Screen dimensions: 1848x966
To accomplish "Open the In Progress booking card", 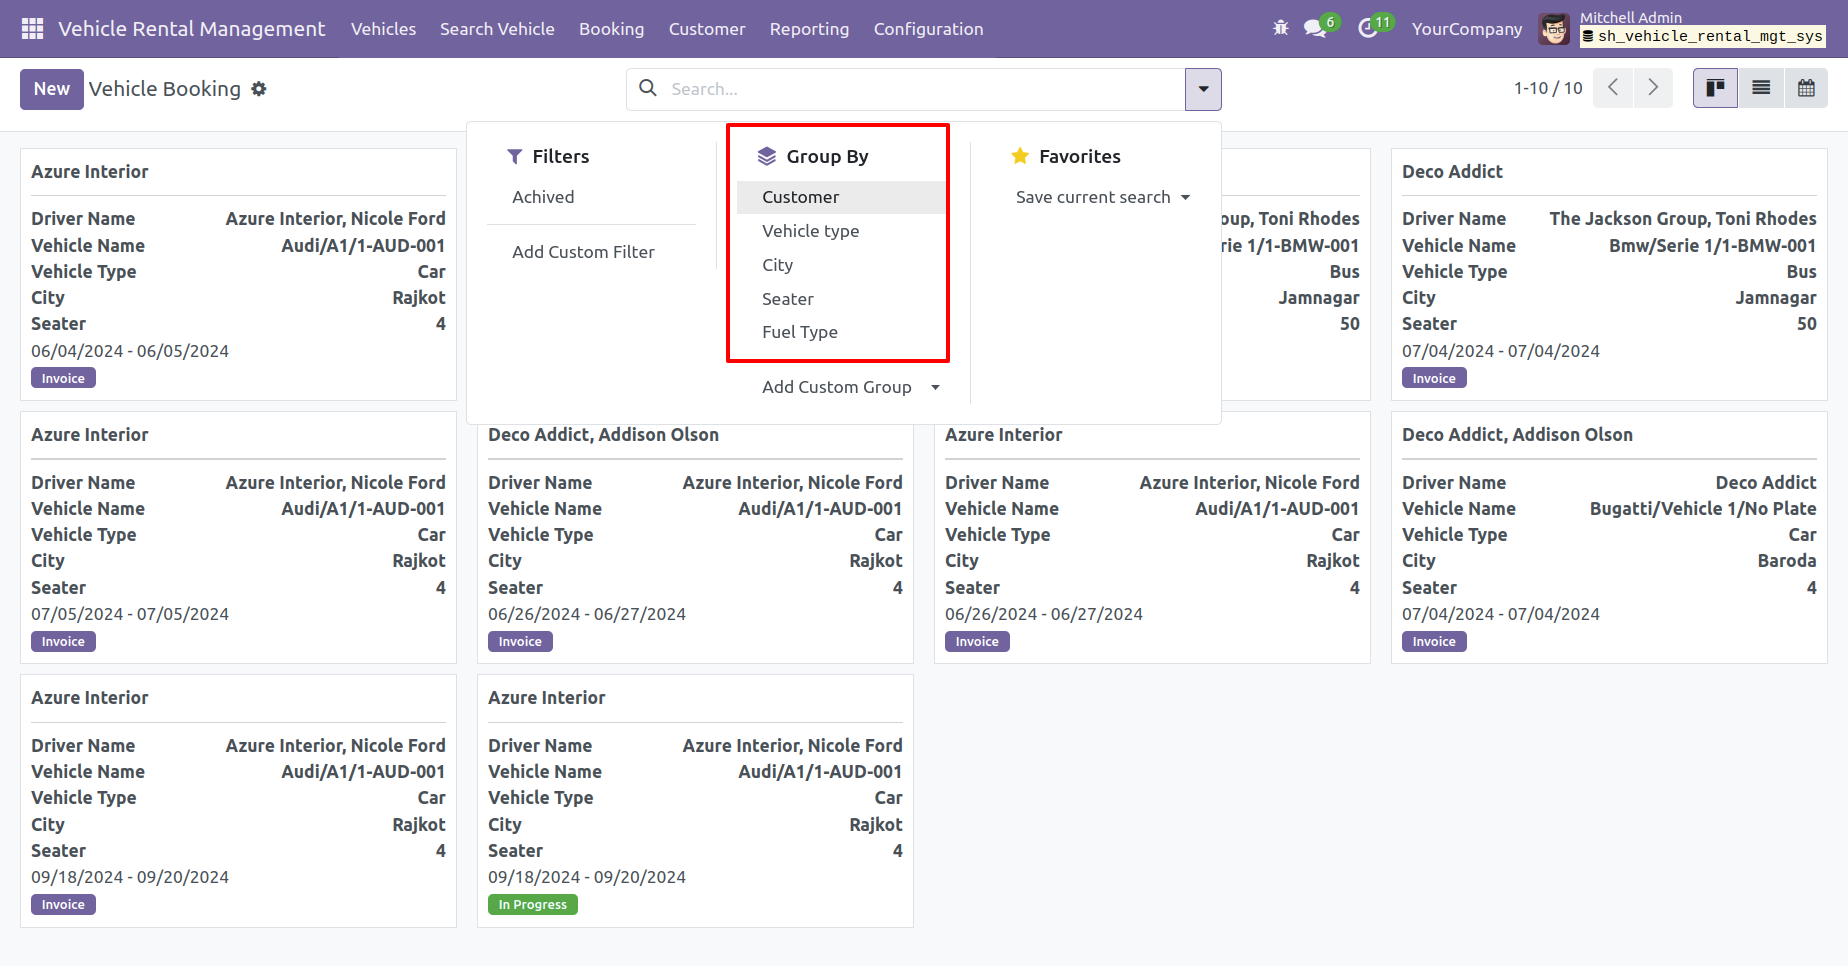I will click(x=695, y=800).
